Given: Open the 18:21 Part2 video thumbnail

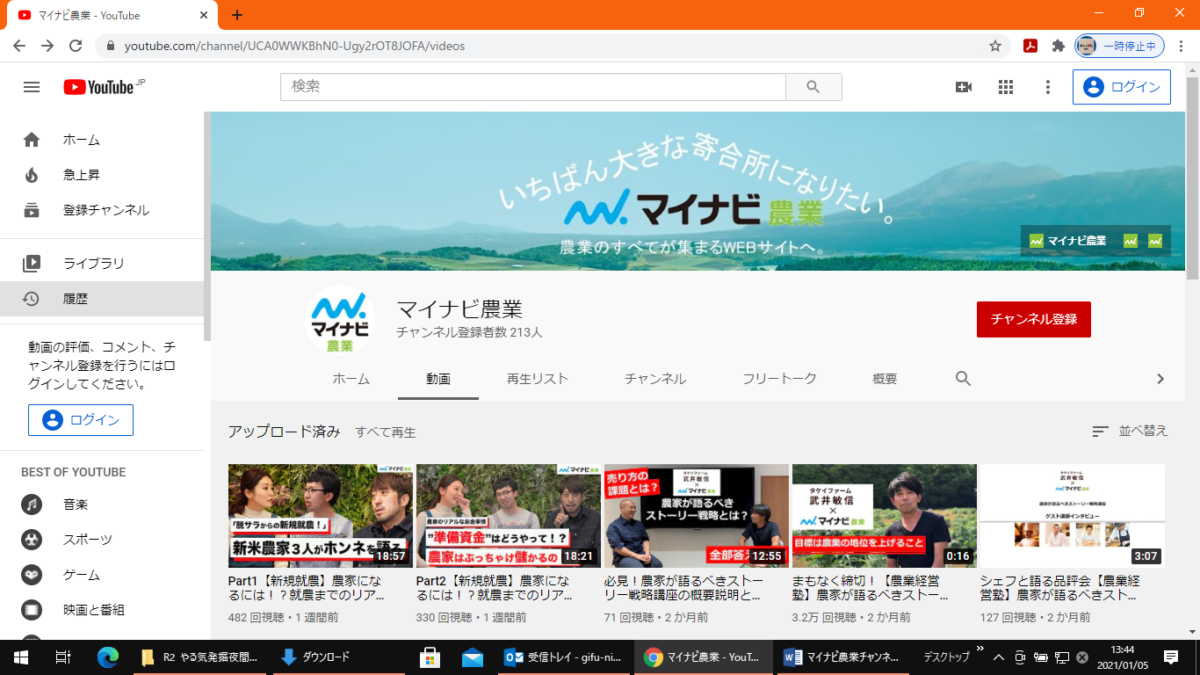Looking at the screenshot, I should 508,516.
